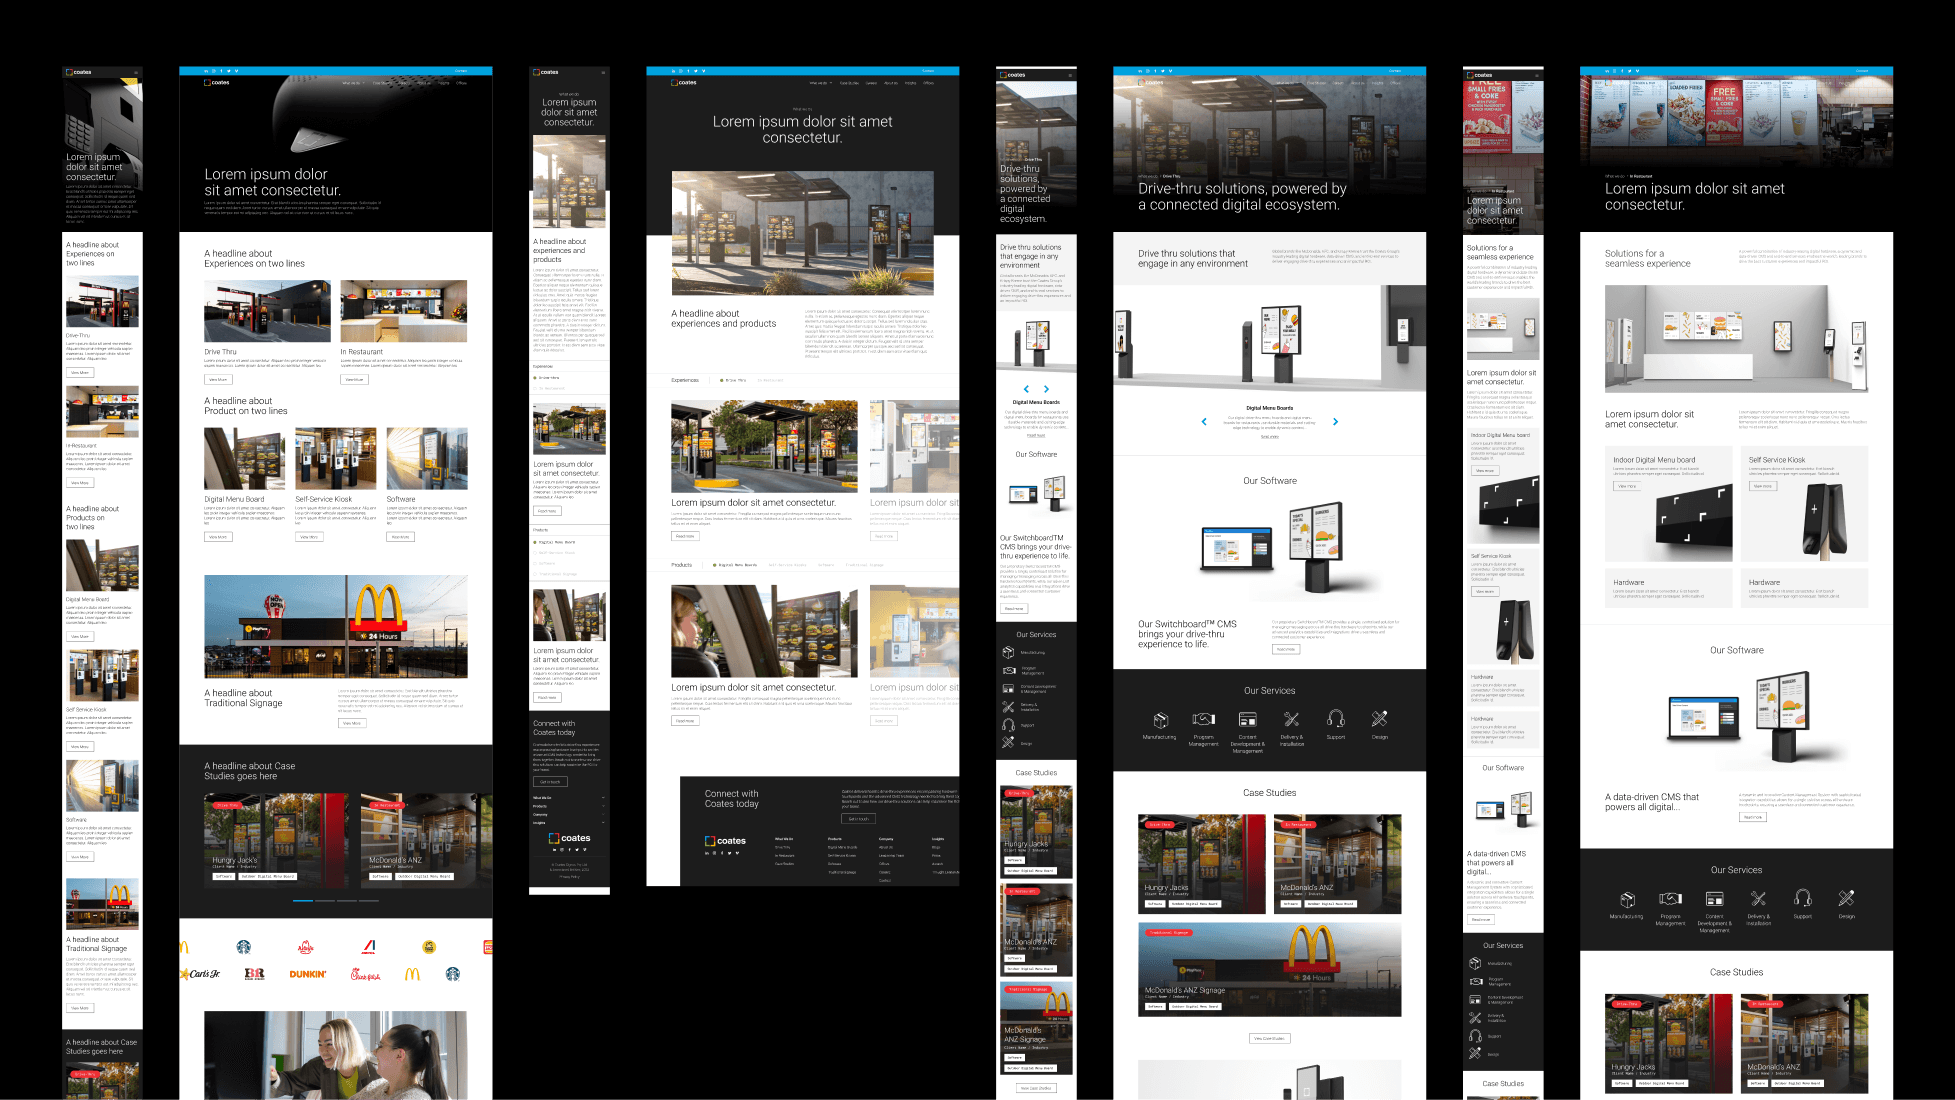Click the right blue carousel arrow beside Digital Menu Boards
The height and width of the screenshot is (1100, 1955).
(x=1335, y=422)
